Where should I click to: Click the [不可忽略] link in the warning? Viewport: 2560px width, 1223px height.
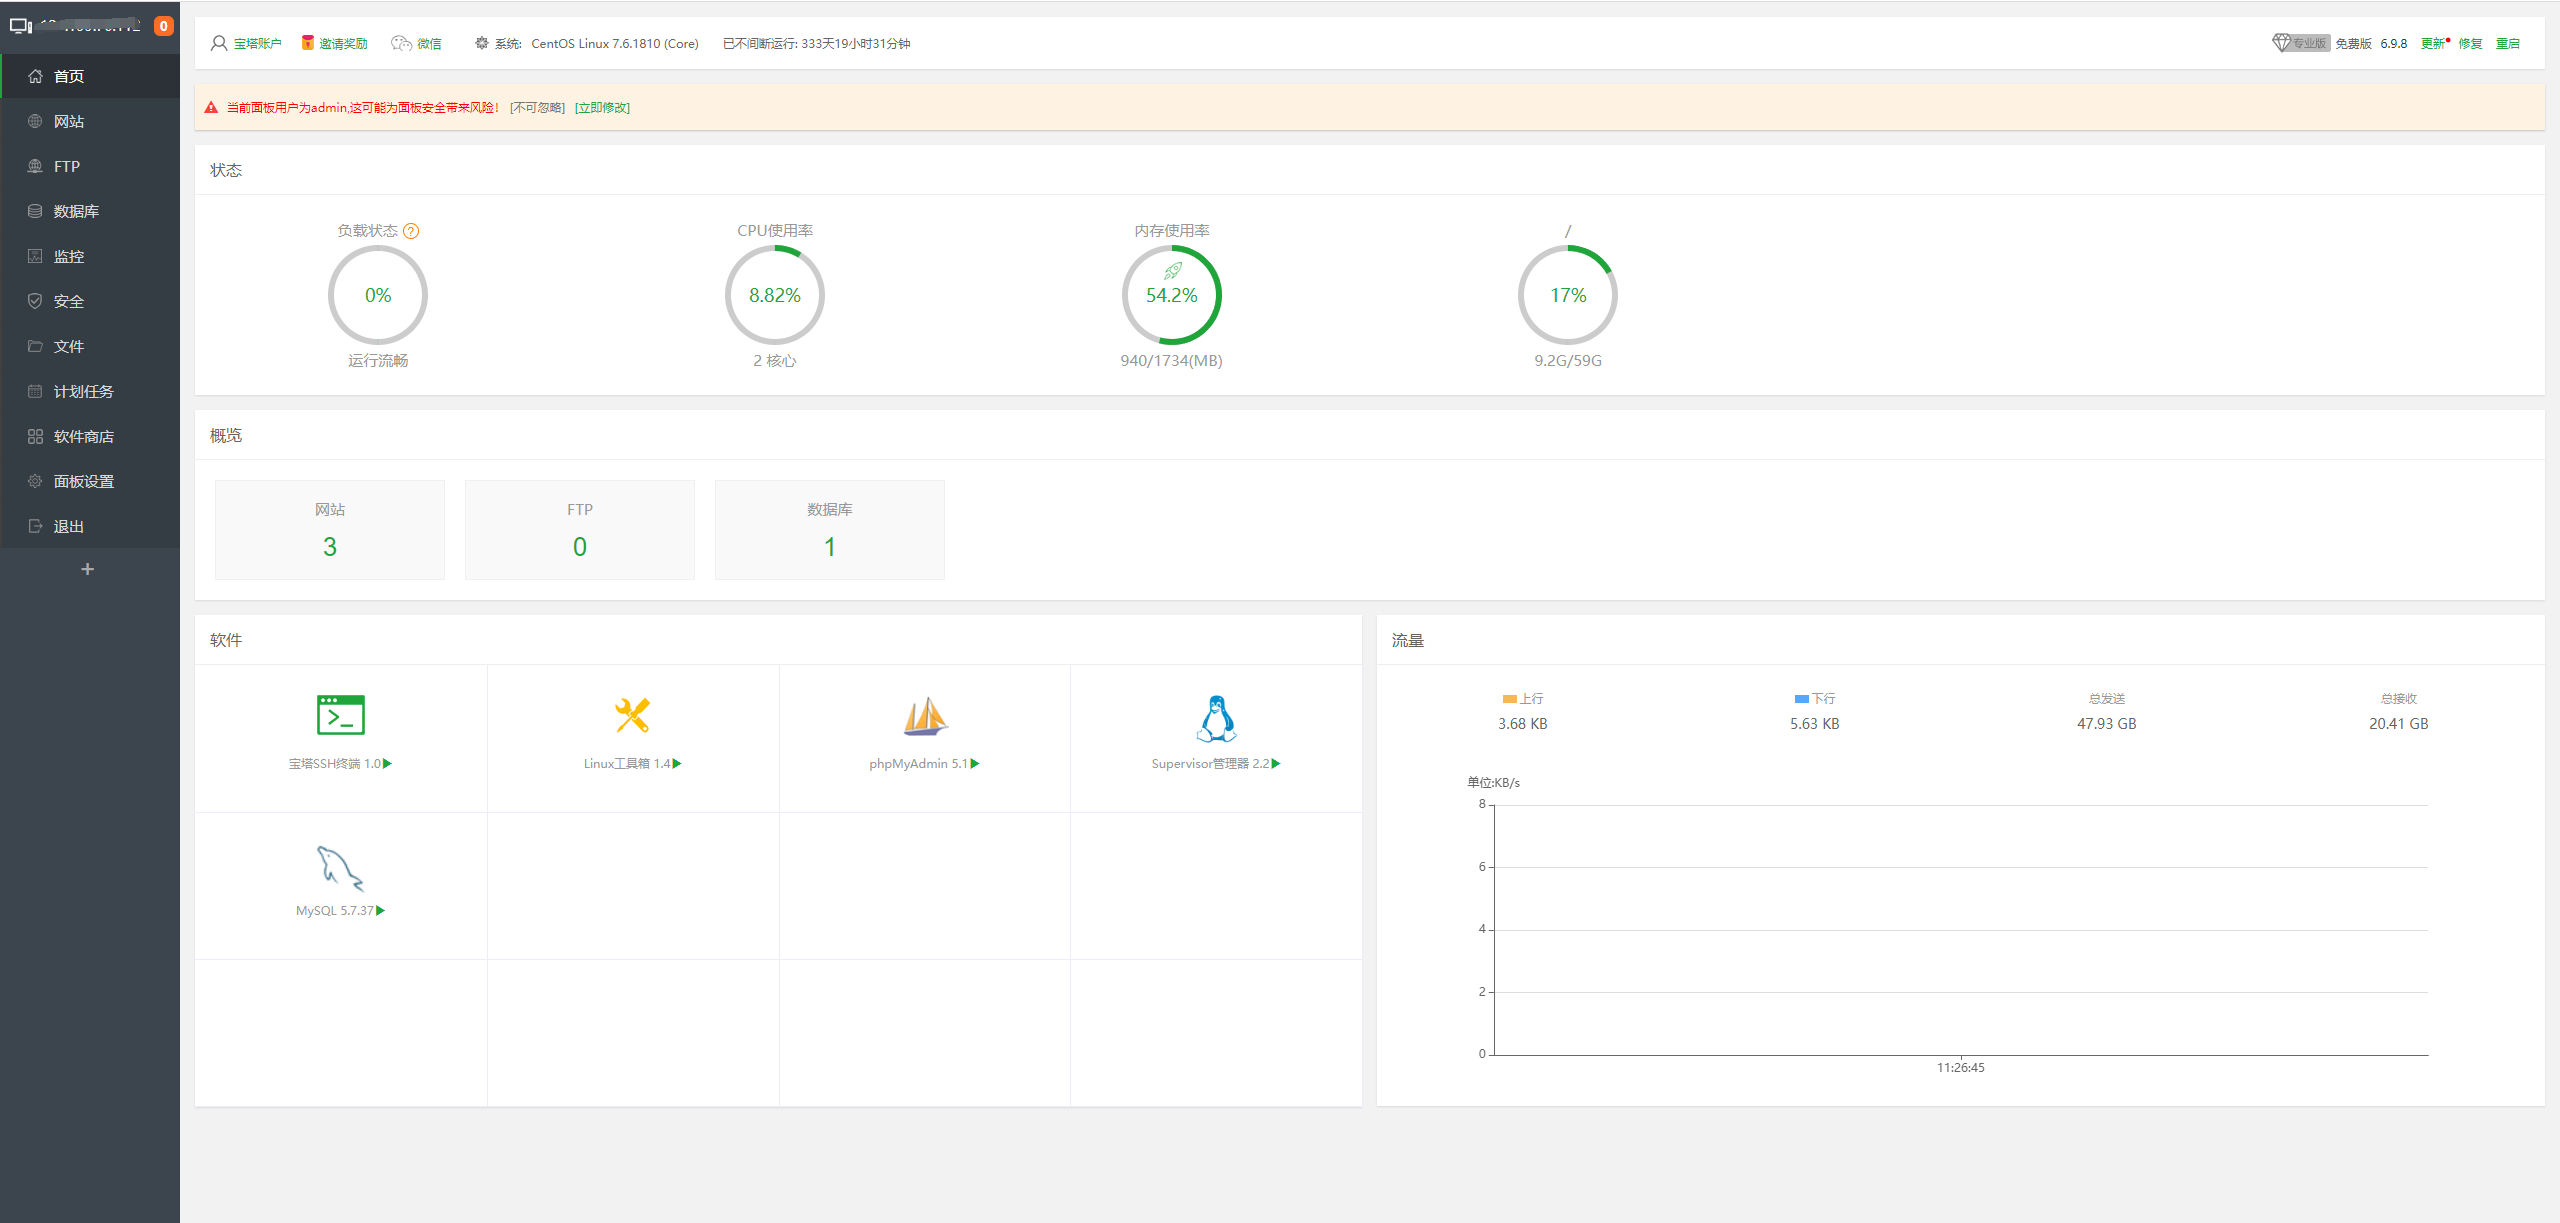click(x=538, y=108)
